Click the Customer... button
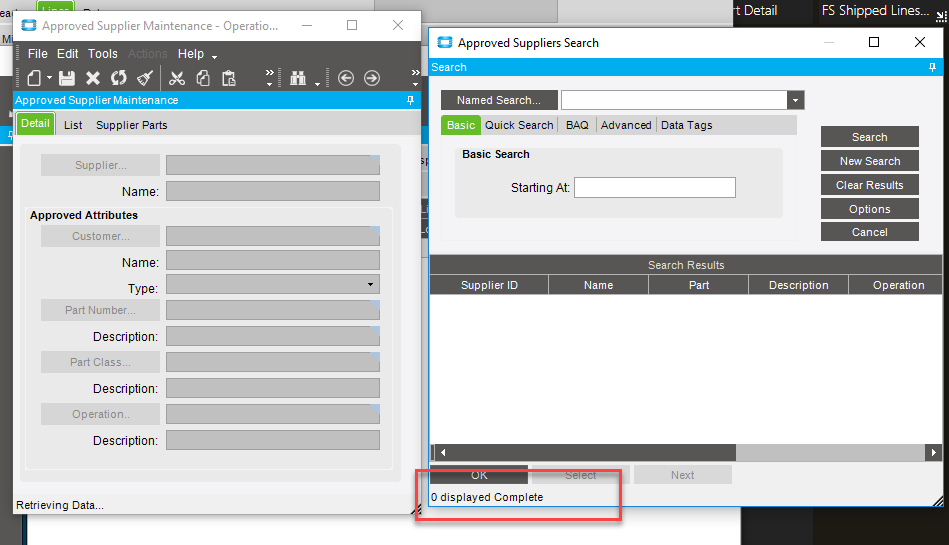 tap(100, 236)
